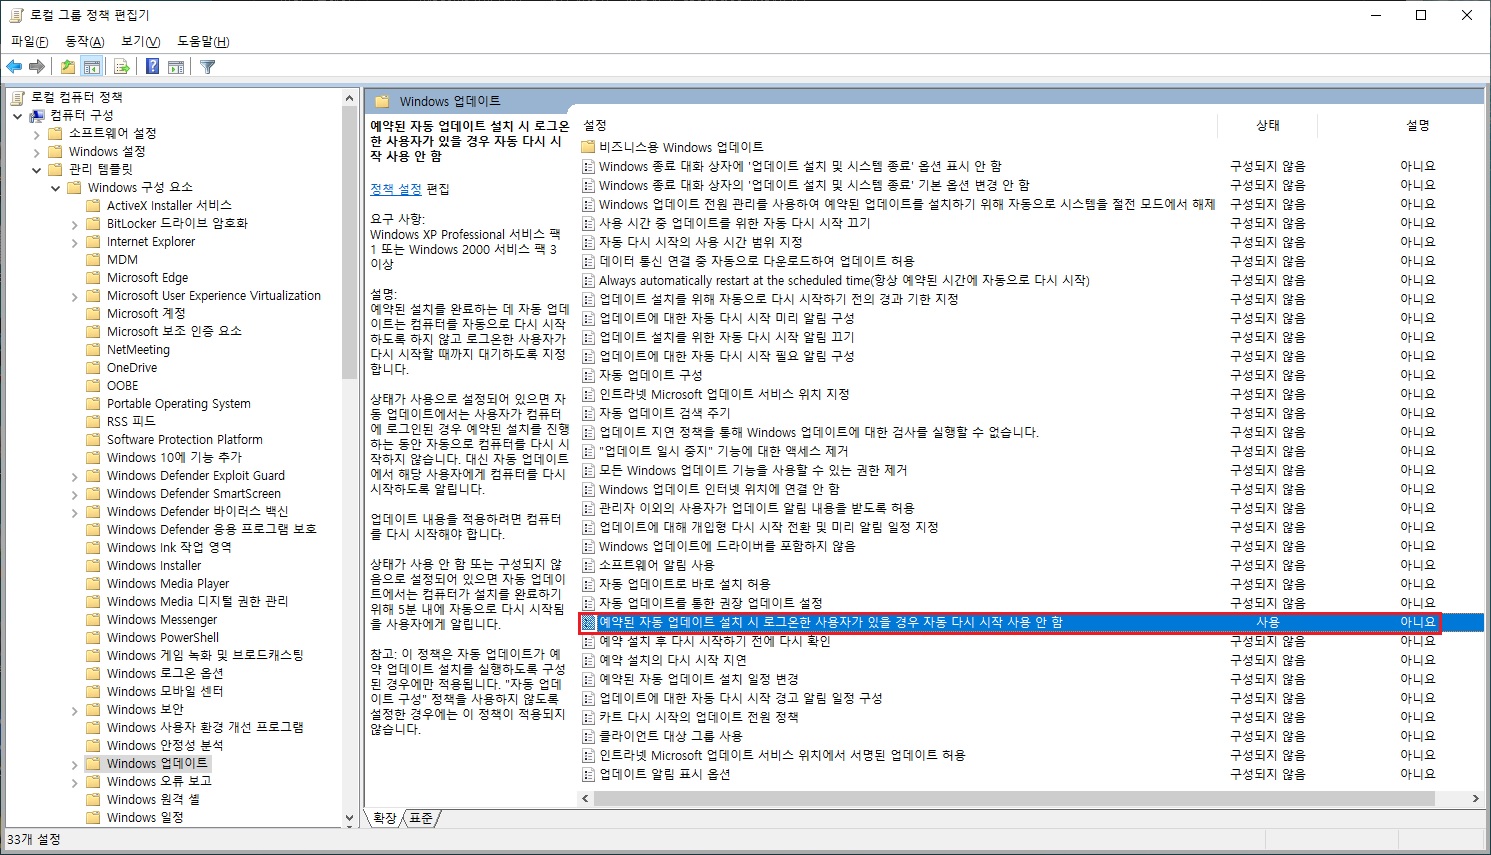Click the policy icon beside 자동 업데이트 검색 주기
Screen dimensions: 1491x855
[588, 413]
